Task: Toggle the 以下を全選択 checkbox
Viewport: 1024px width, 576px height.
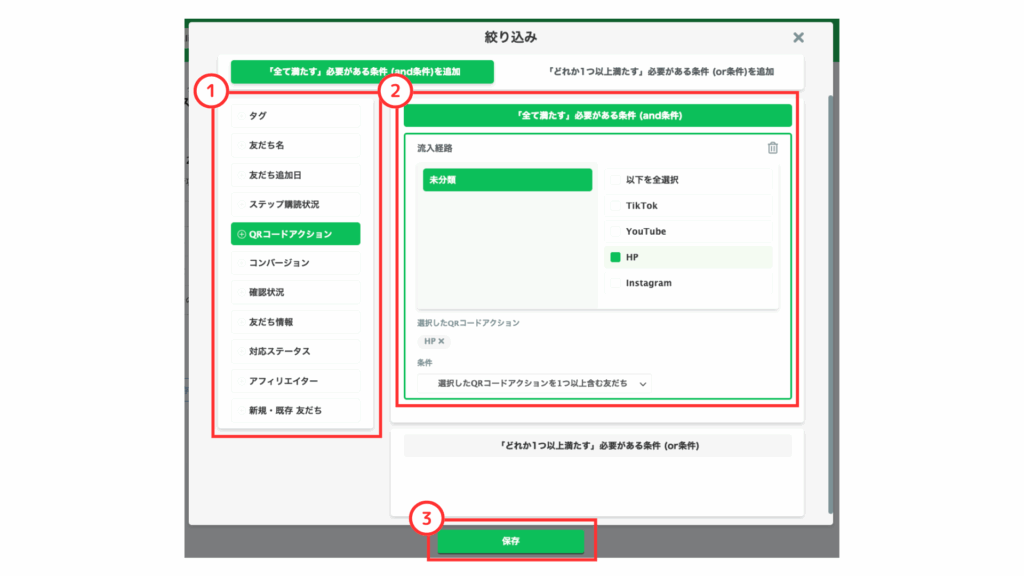Action: click(x=615, y=180)
